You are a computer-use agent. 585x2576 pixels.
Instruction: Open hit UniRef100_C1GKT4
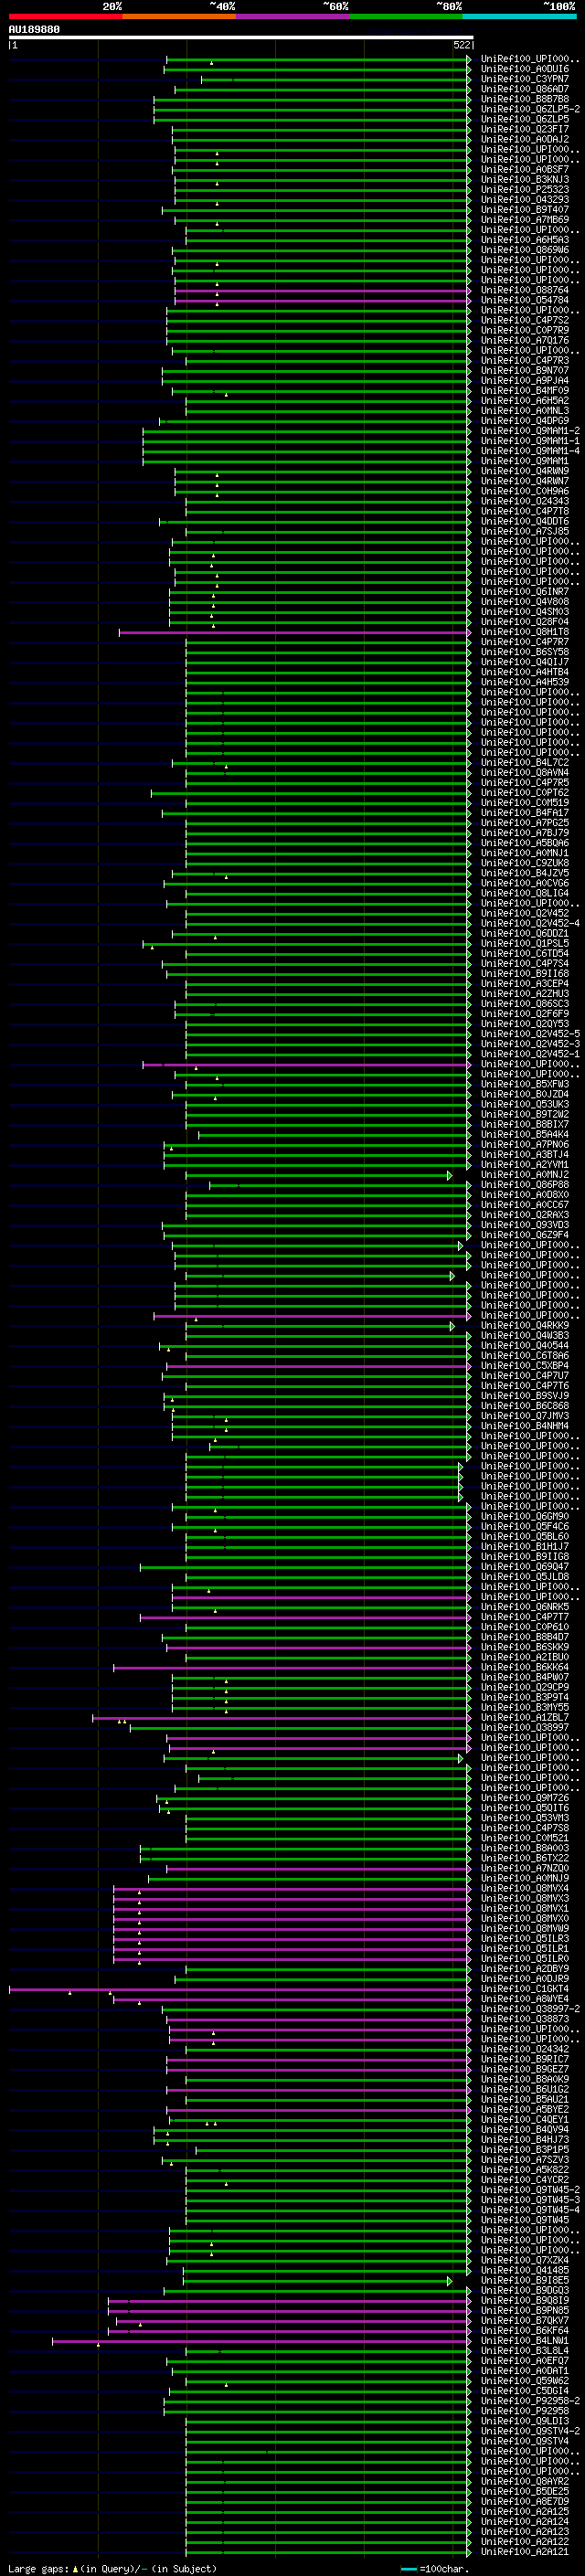click(x=525, y=1989)
